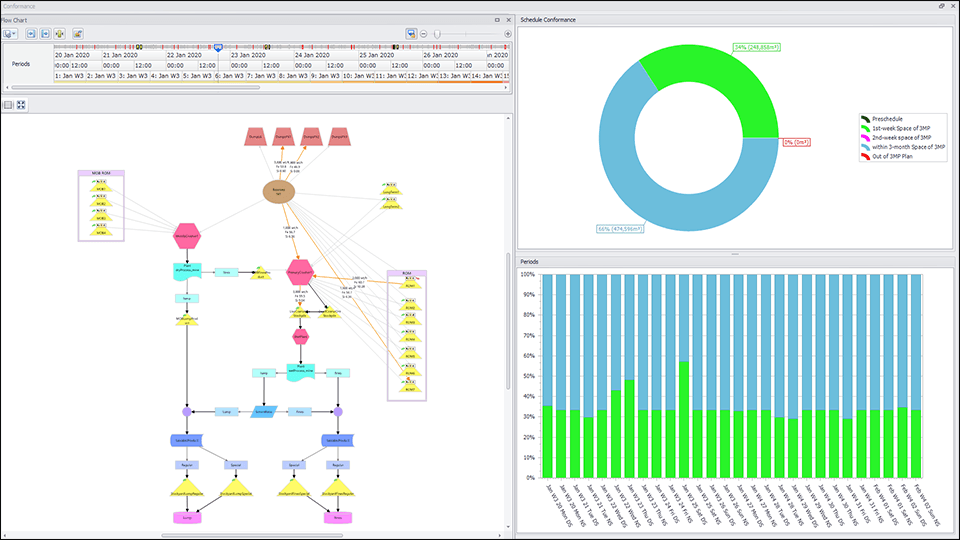Select the dry process plant cyan node
Image resolution: width=960 pixels, height=540 pixels.
187,271
